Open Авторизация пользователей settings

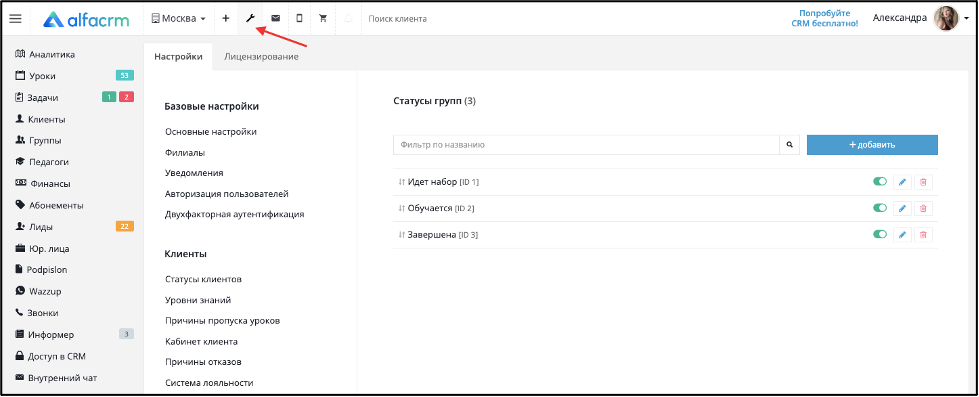tap(227, 194)
